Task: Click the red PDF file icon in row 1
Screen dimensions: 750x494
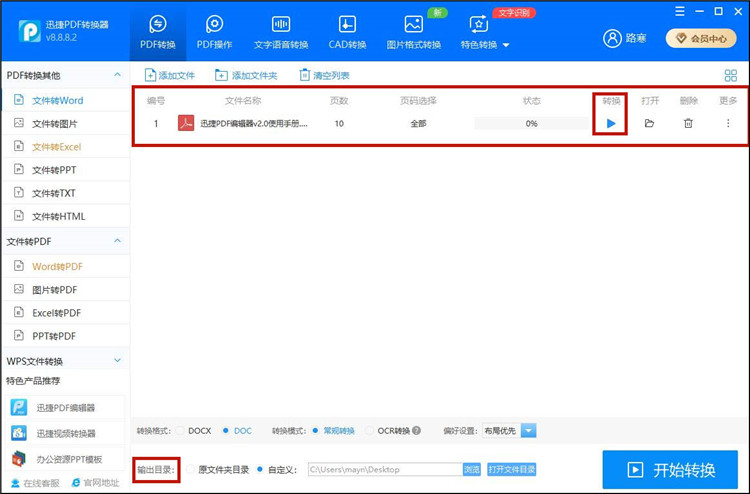Action: pos(186,123)
